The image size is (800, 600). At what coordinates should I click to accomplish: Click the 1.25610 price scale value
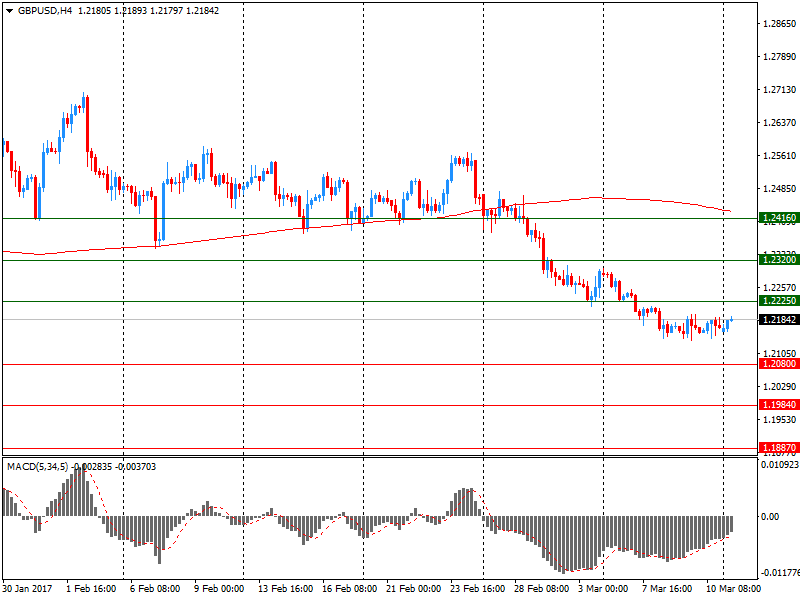[780, 156]
